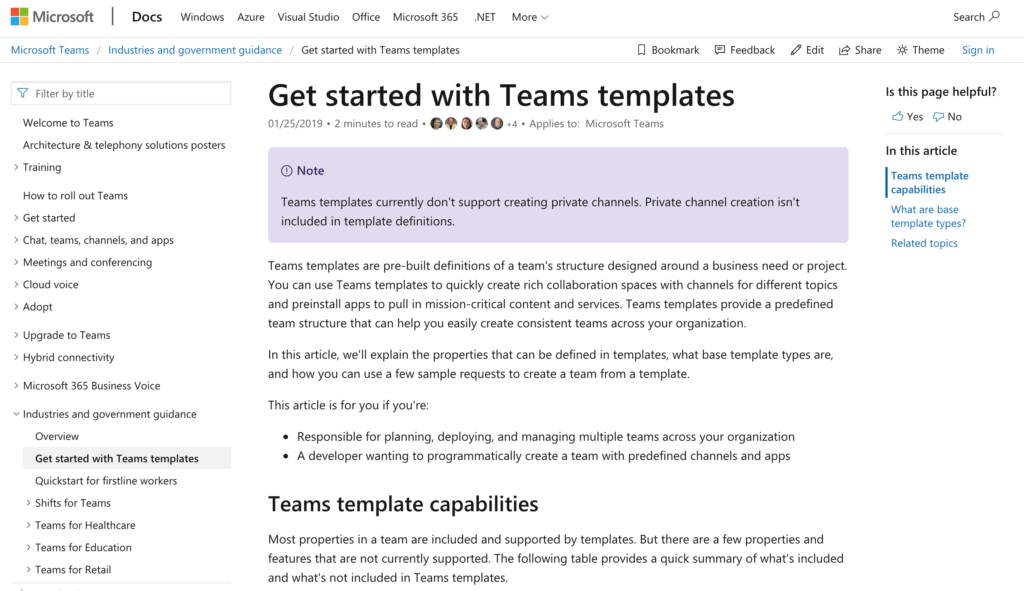Viewport: 1024px width, 591px height.
Task: Click the Edit pencil icon
Action: click(795, 50)
